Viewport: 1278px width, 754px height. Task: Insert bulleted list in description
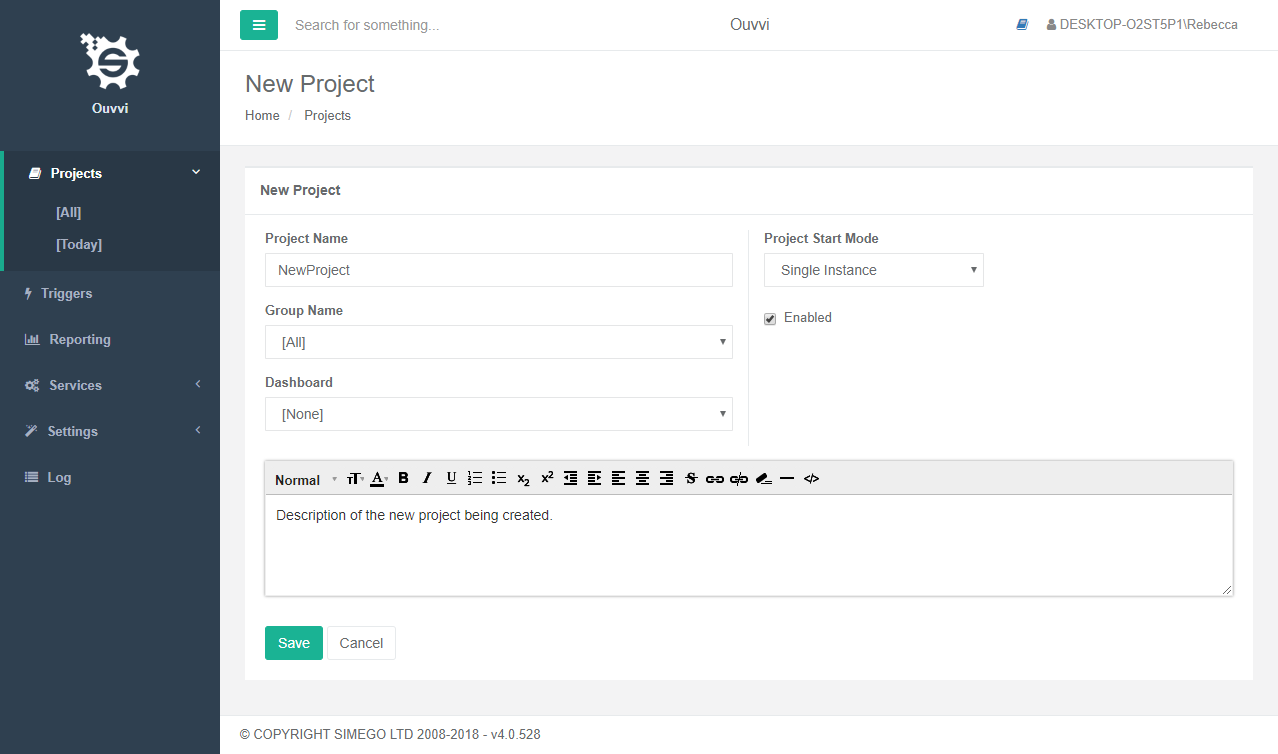point(499,478)
